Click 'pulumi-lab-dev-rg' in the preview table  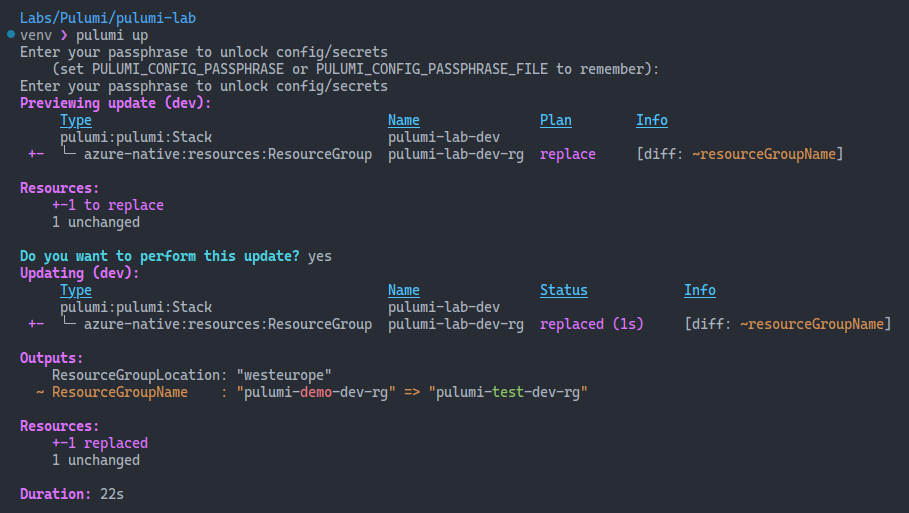(456, 154)
